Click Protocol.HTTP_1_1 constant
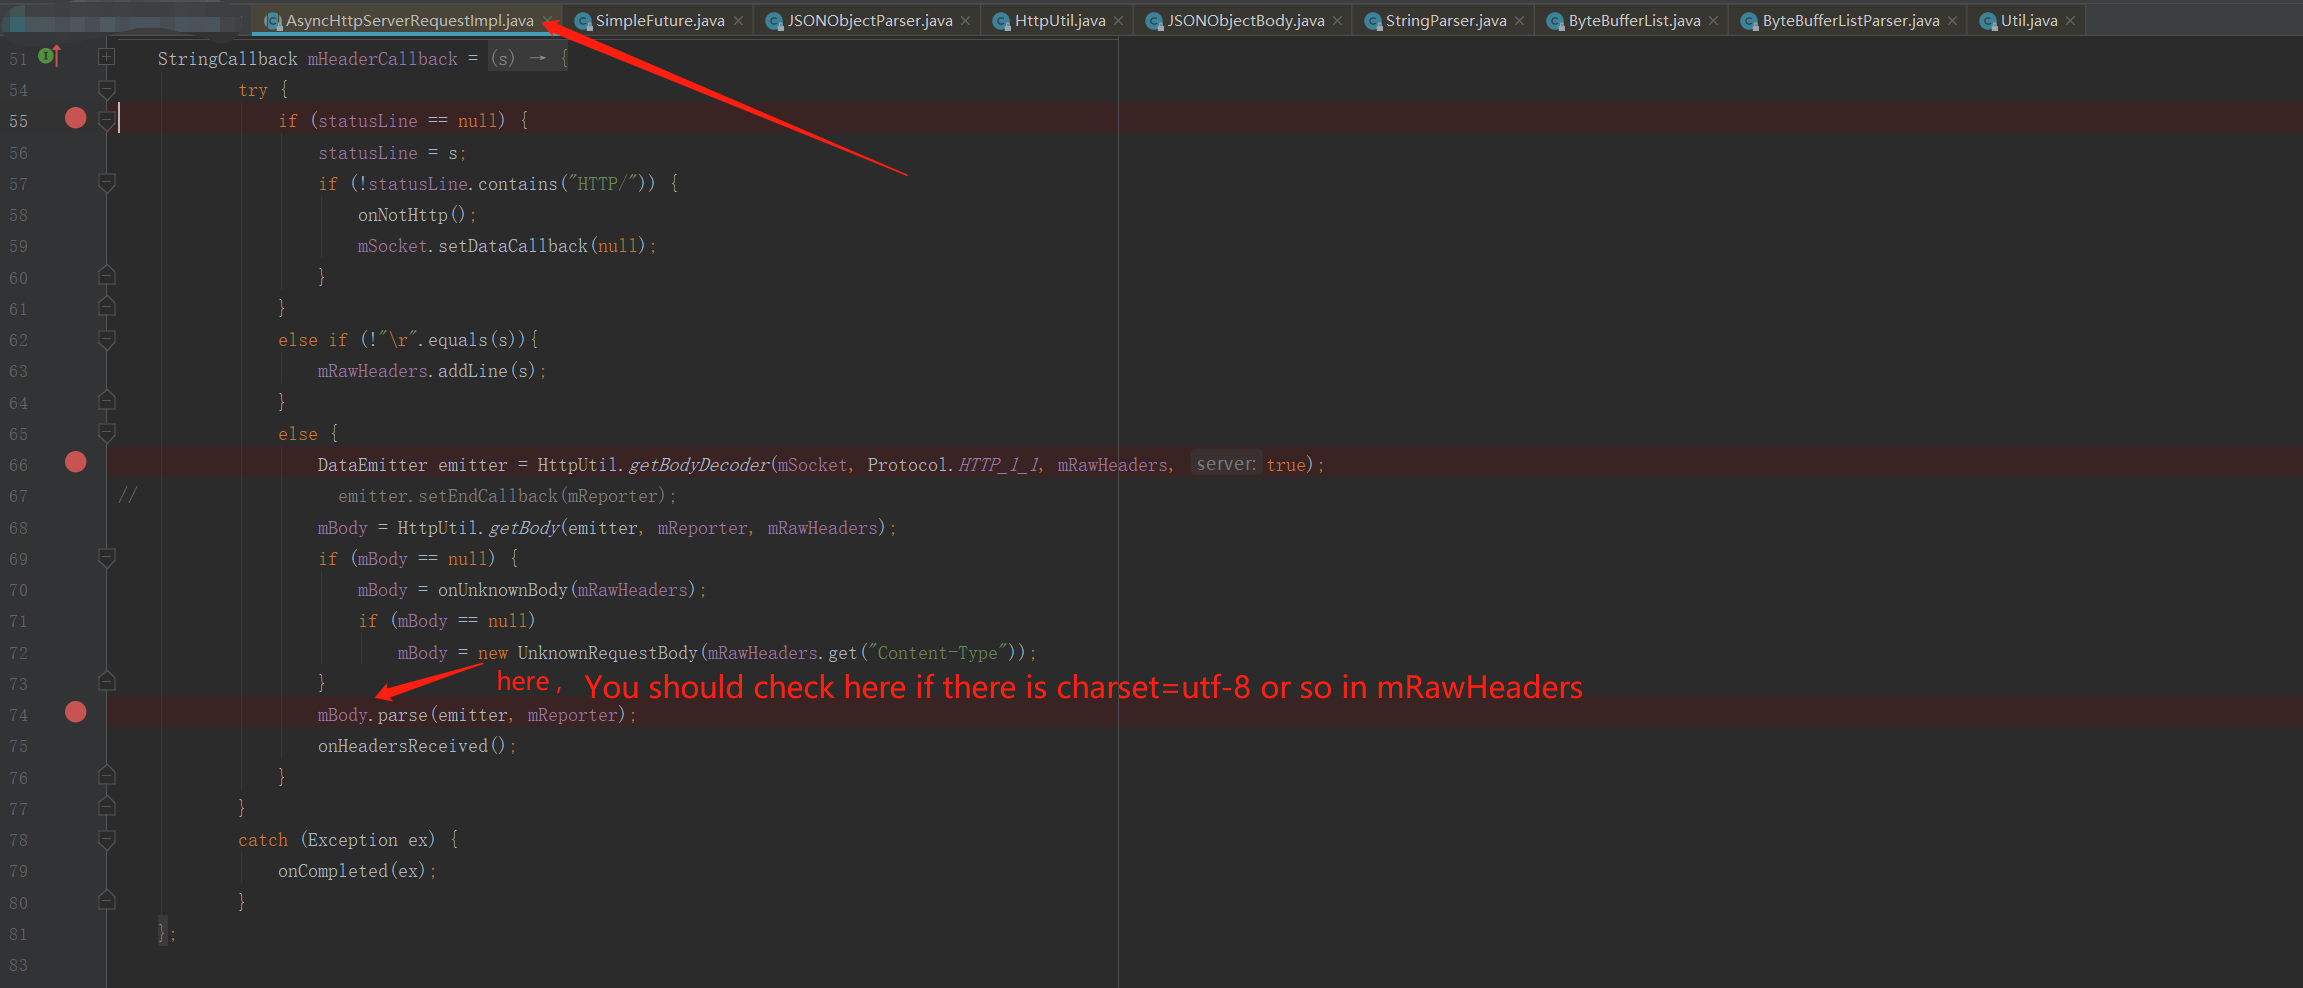The width and height of the screenshot is (2303, 988). pyautogui.click(x=954, y=465)
